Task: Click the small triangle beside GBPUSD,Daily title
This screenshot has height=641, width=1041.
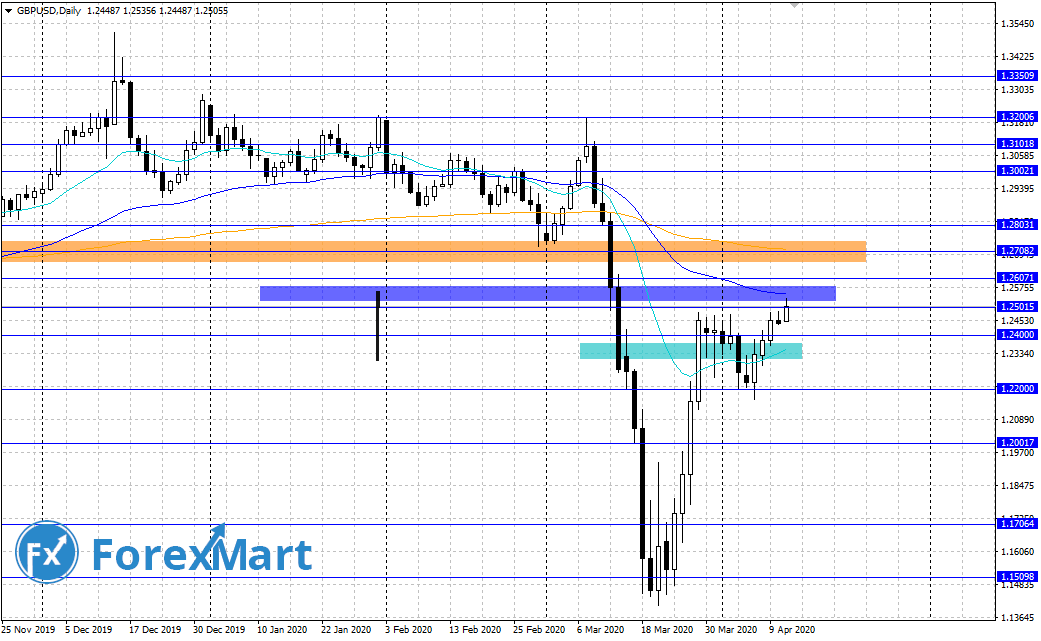Action: pyautogui.click(x=9, y=10)
